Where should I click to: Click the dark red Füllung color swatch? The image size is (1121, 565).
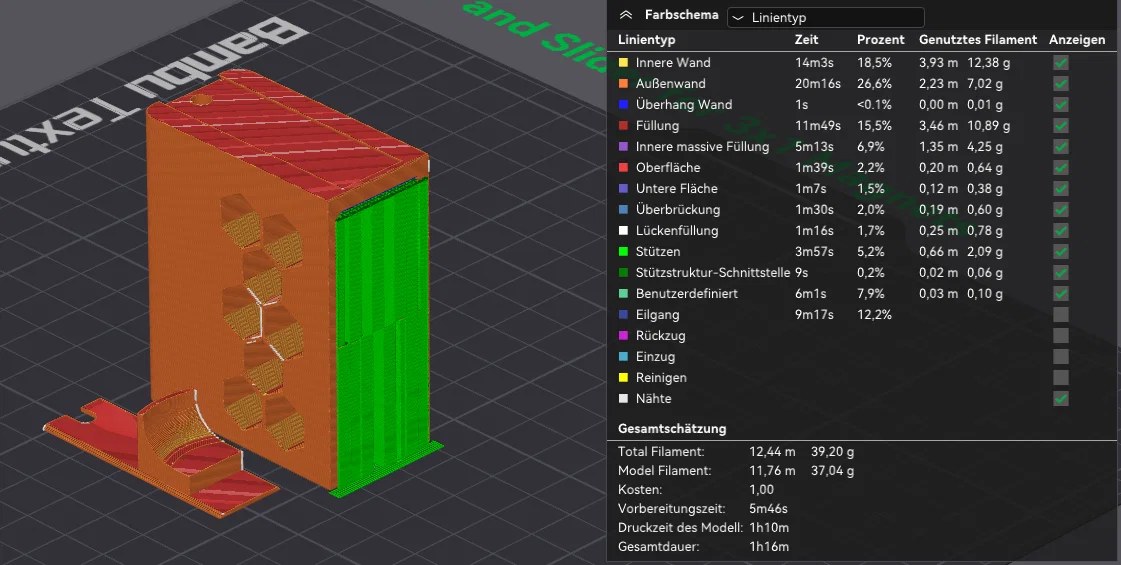coord(623,126)
